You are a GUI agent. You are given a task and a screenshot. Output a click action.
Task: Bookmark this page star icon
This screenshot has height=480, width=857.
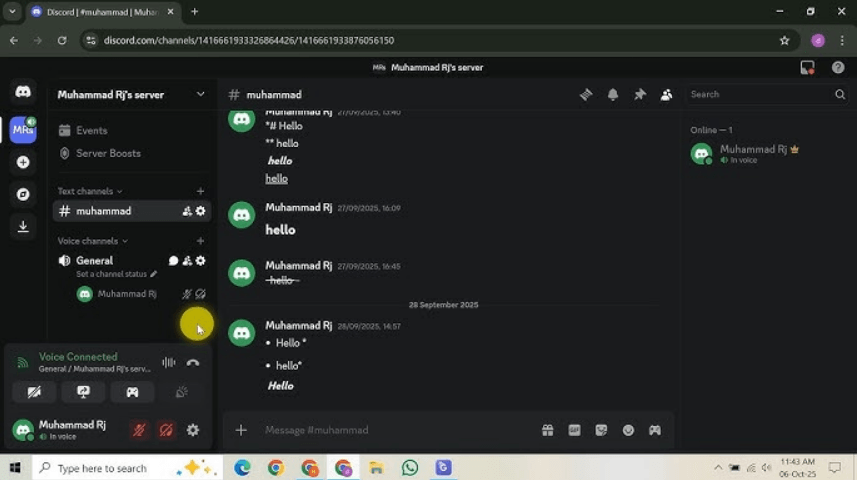click(784, 40)
